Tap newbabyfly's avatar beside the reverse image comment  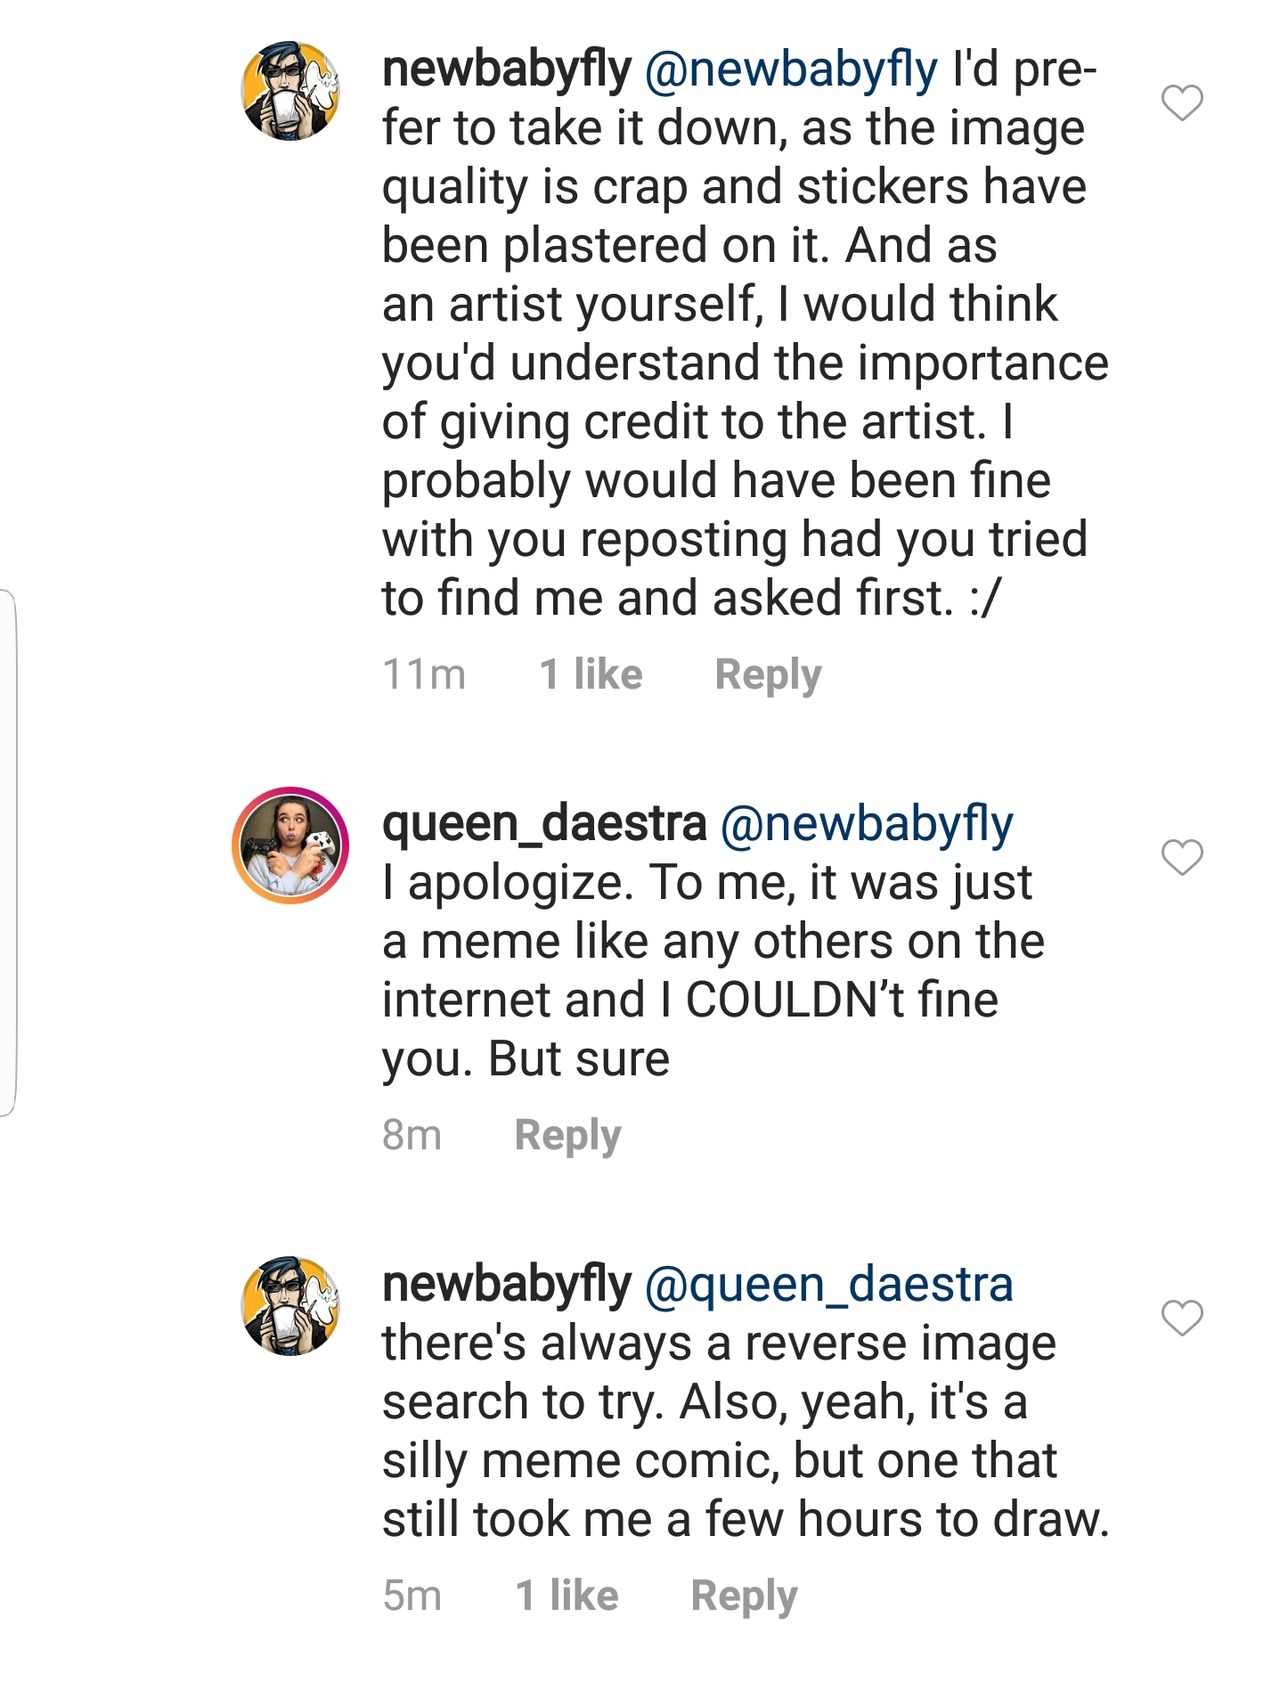point(290,1305)
